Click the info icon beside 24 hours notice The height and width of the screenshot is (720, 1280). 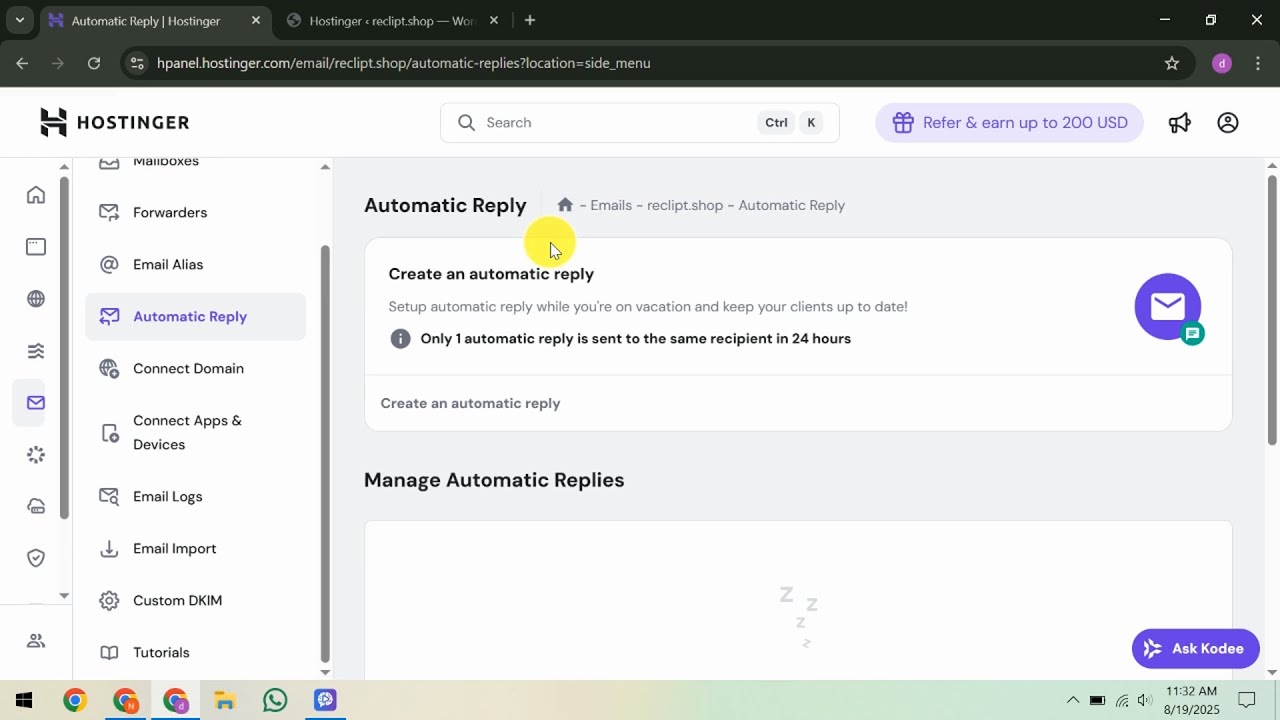pos(400,338)
